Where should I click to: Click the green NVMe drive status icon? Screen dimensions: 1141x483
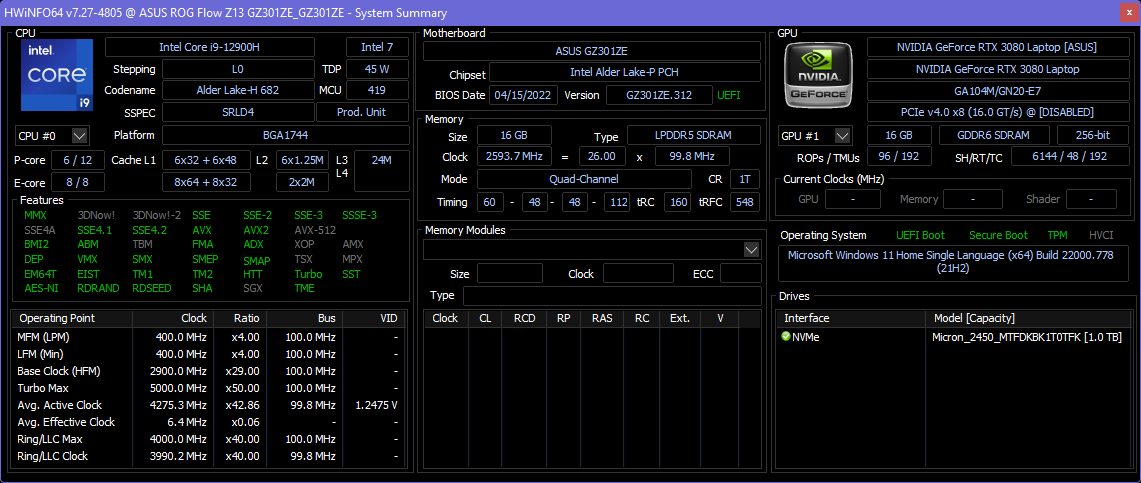(786, 337)
